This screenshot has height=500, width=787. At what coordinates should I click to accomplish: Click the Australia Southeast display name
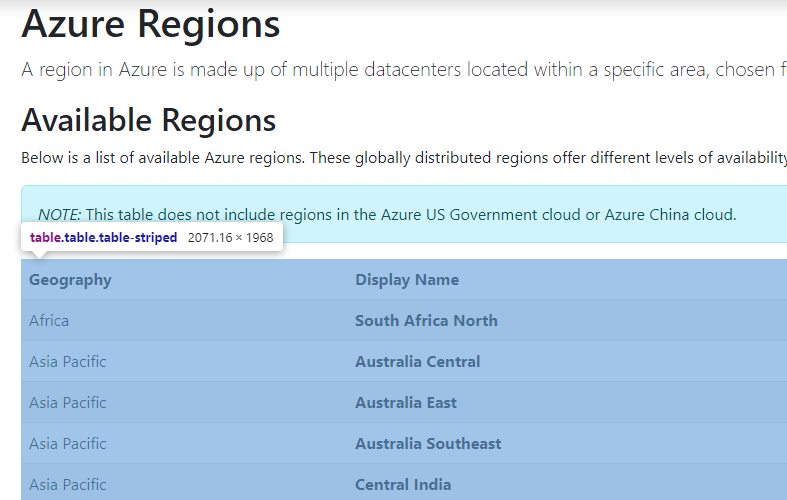(428, 444)
